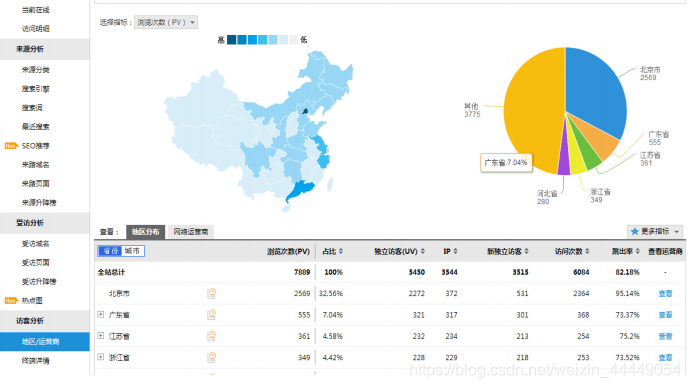Open the 搜索词 sidebar link
The height and width of the screenshot is (388, 690).
coord(32,108)
